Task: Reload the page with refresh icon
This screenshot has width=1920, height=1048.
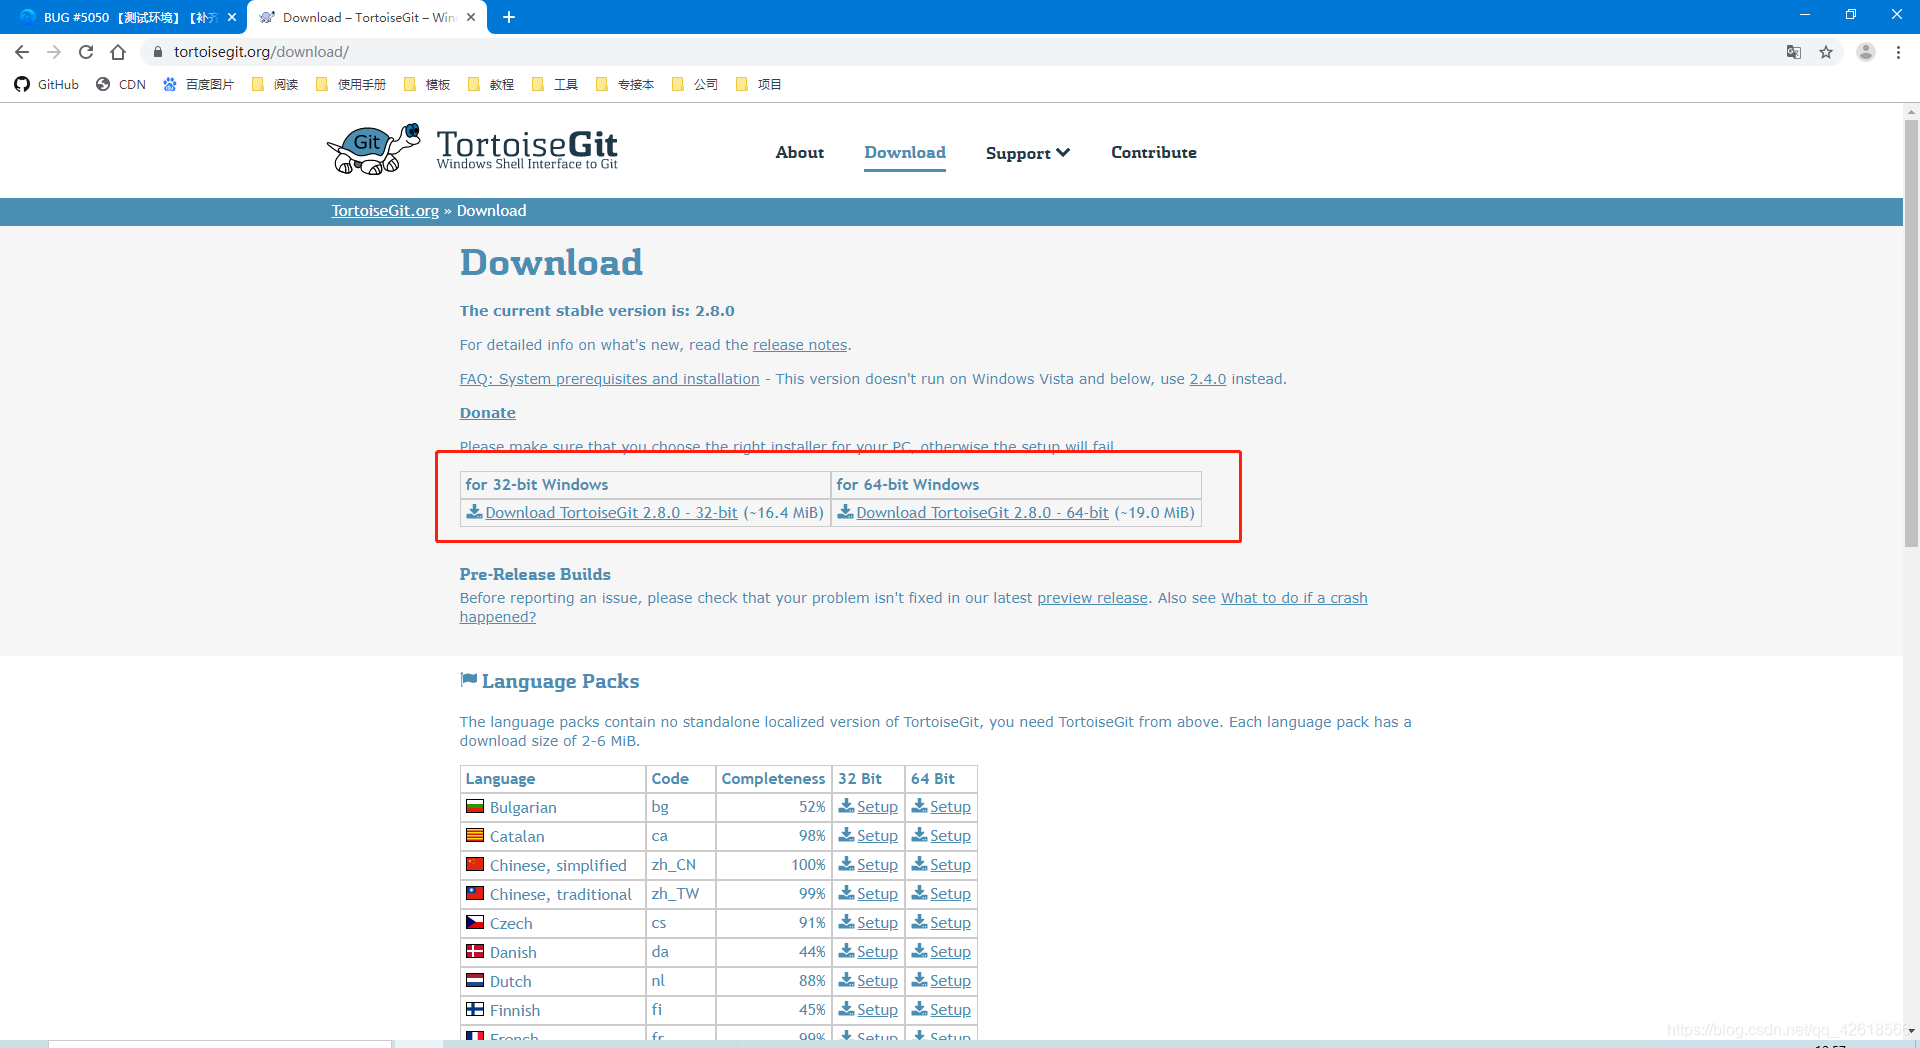Action: click(x=86, y=52)
